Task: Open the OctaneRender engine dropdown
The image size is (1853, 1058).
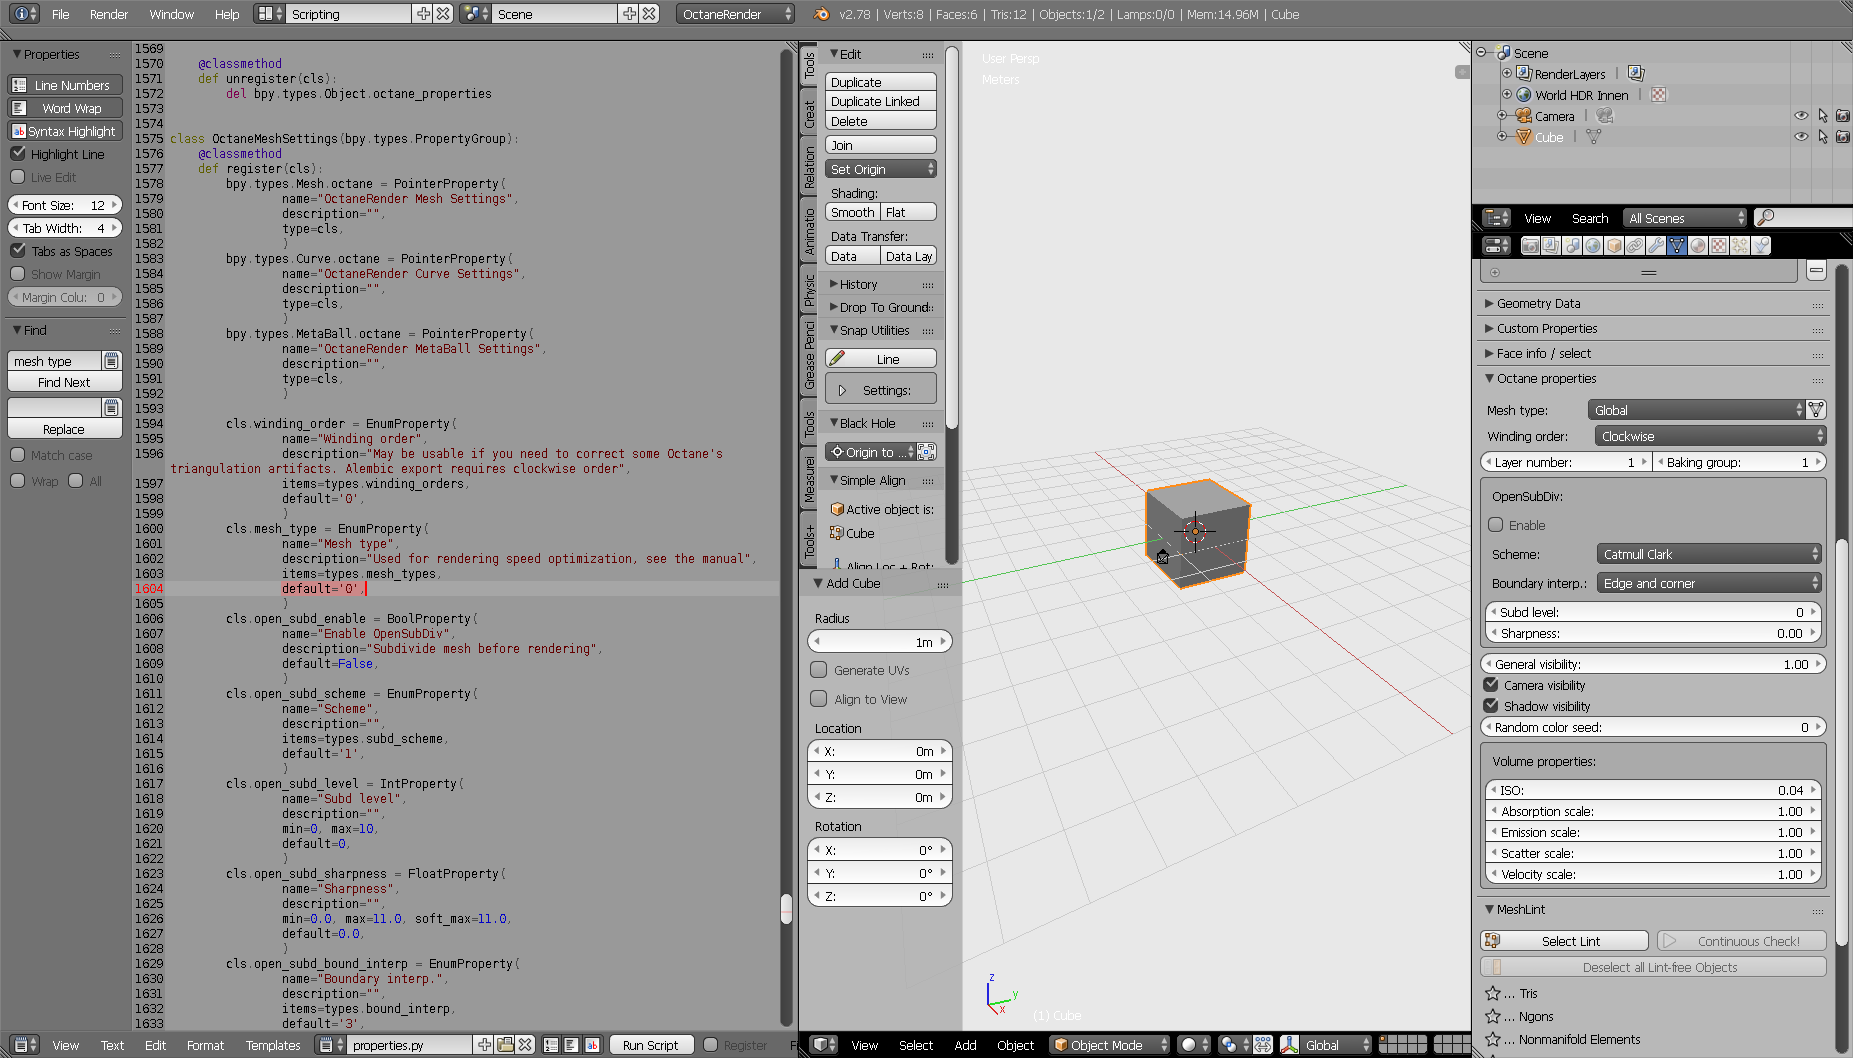Action: [x=735, y=14]
